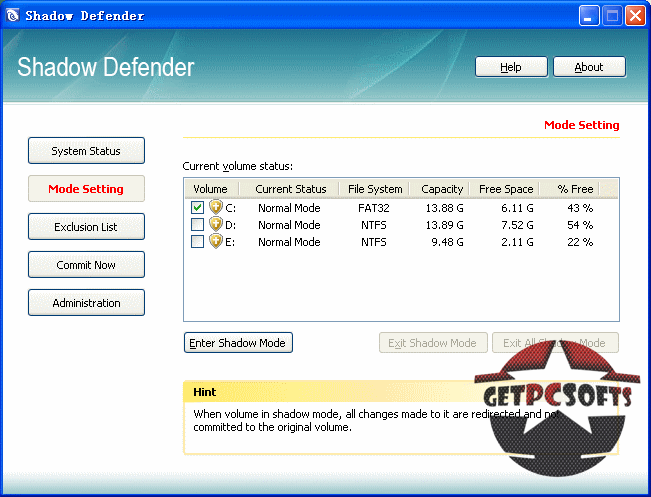Click the 2.11 G free space value
The width and height of the screenshot is (651, 497).
pyautogui.click(x=517, y=242)
